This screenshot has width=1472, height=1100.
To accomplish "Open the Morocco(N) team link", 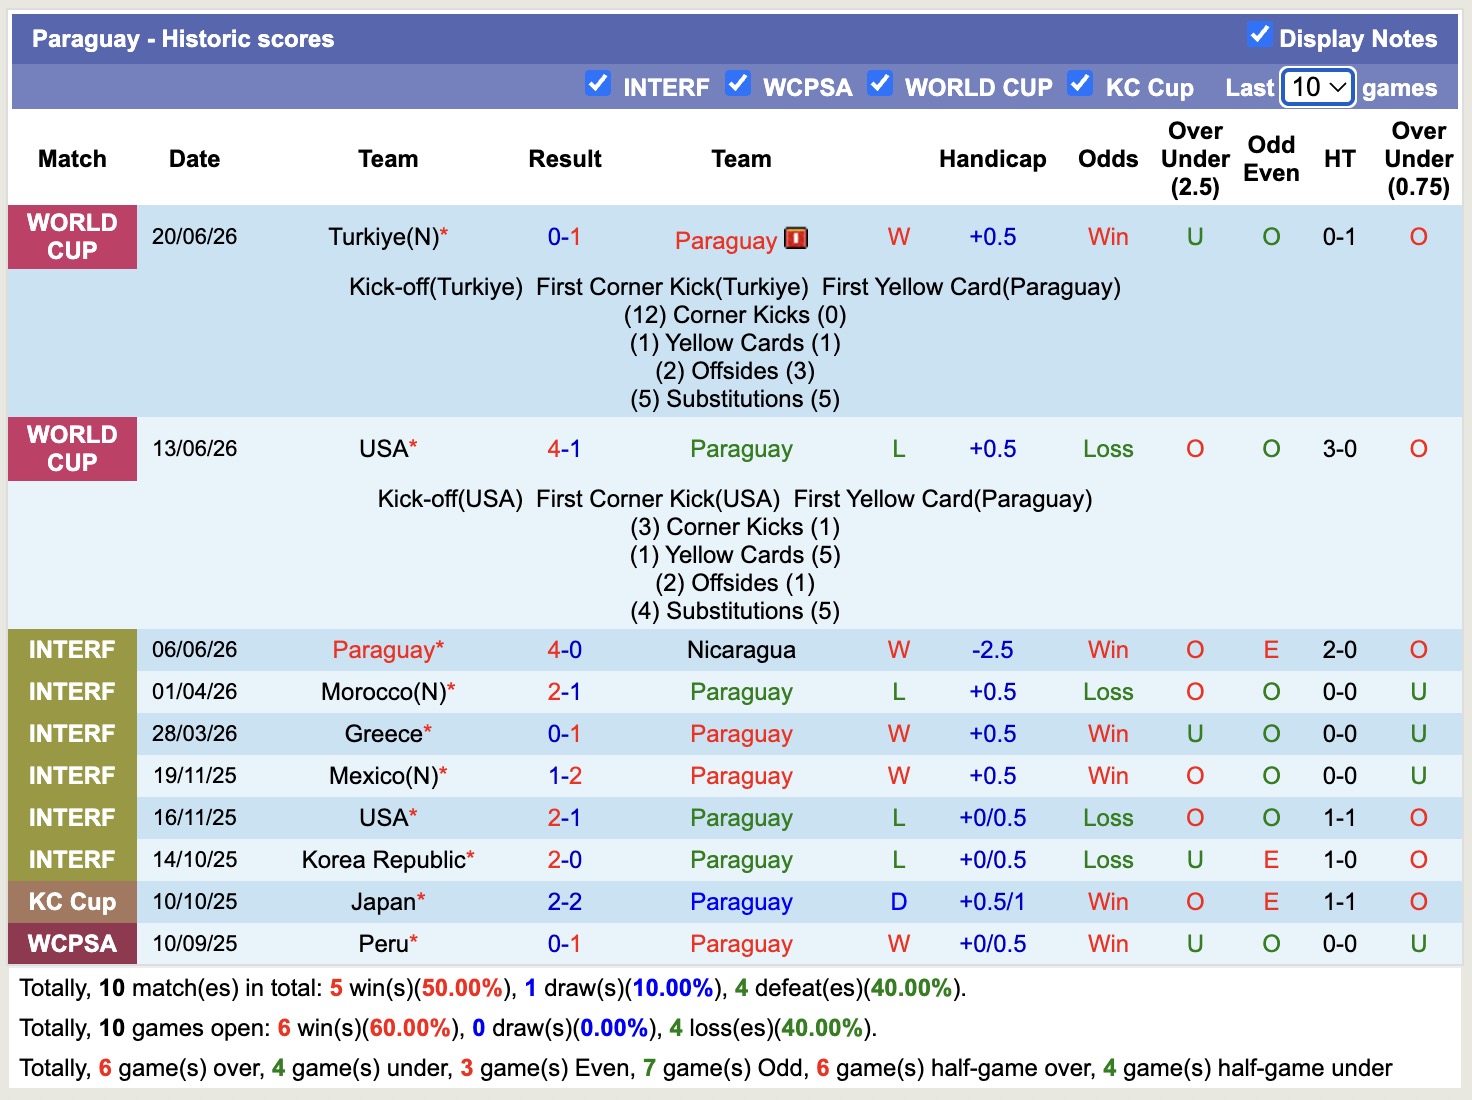I will click(x=384, y=692).
